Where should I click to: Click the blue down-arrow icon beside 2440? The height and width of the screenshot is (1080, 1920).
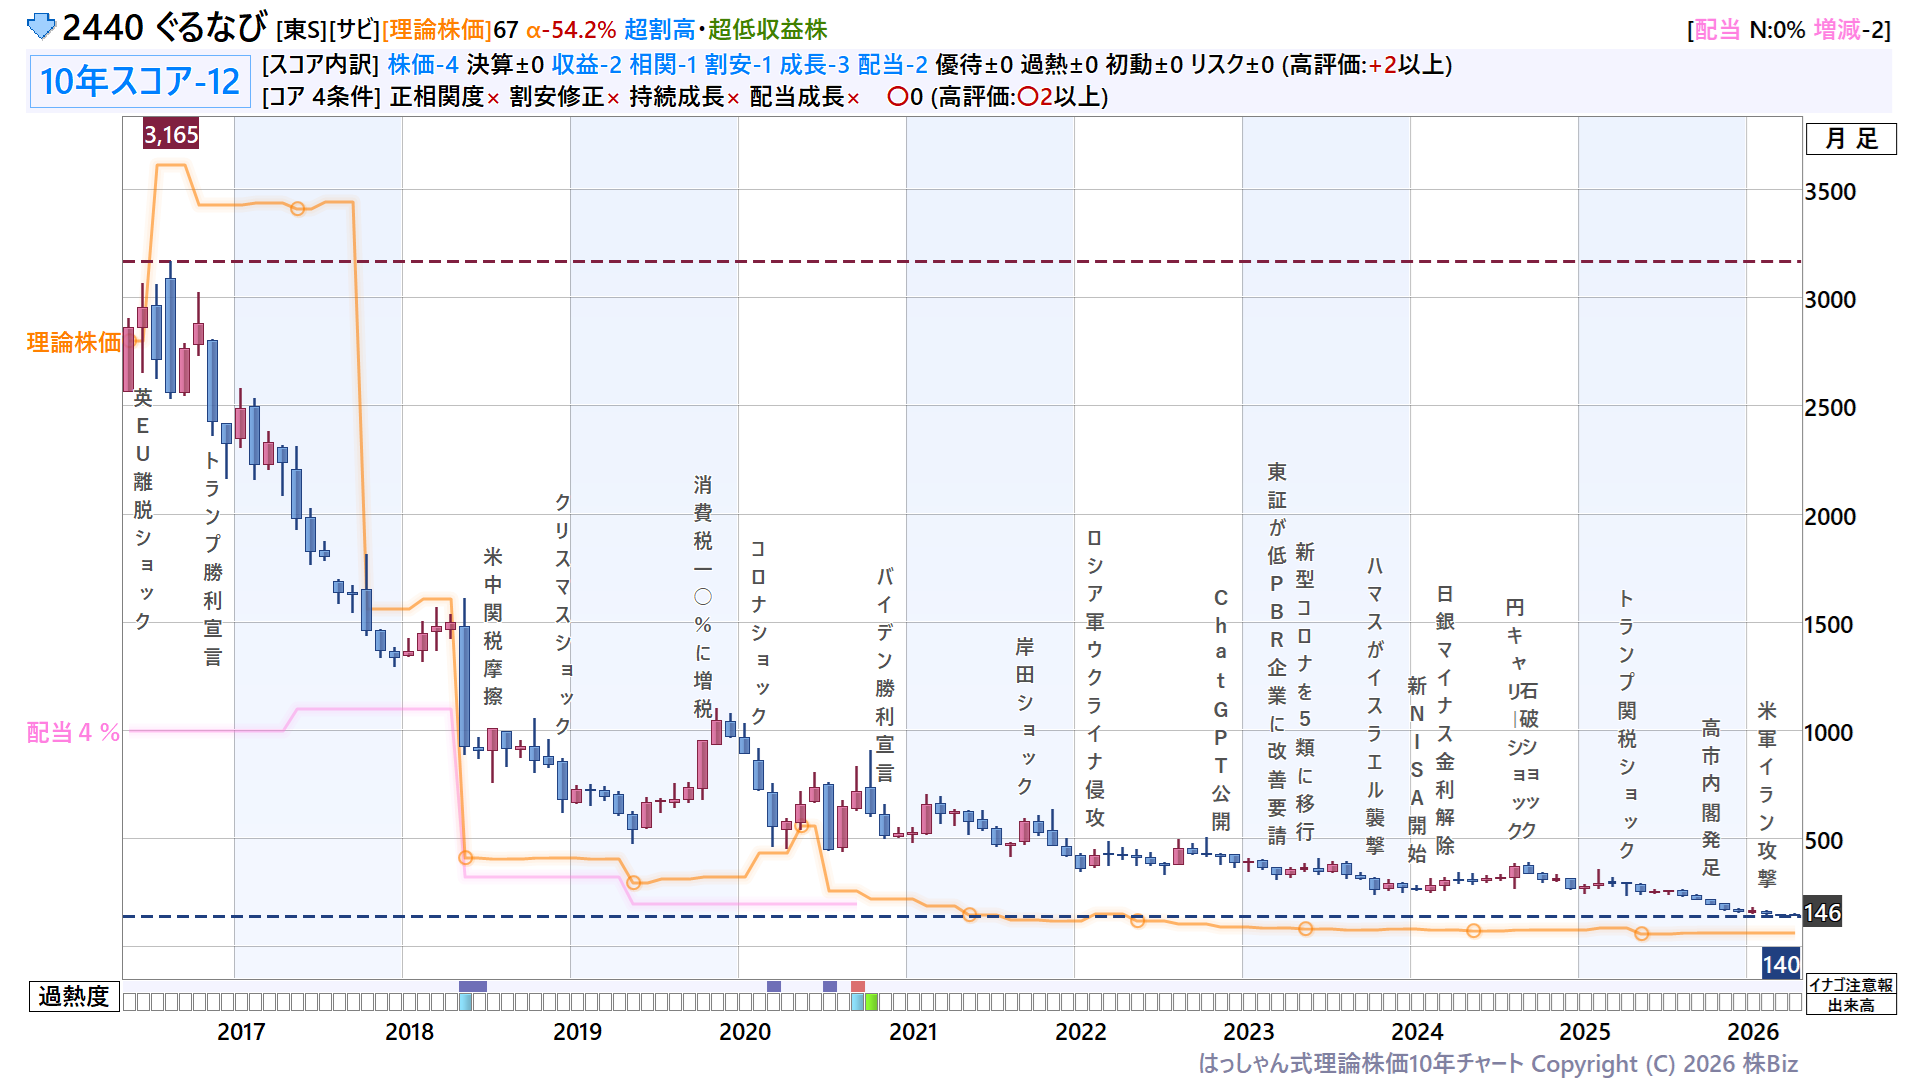click(x=41, y=26)
